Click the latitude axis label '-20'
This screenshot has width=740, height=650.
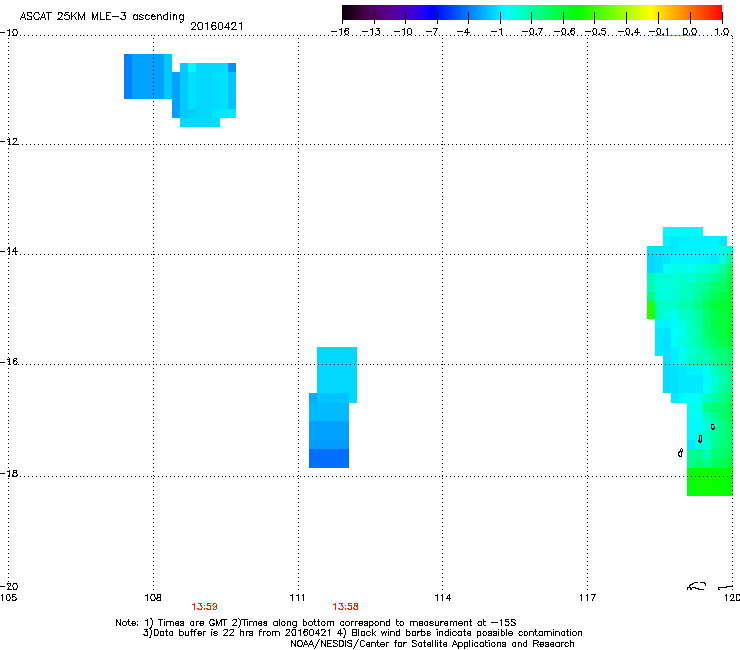click(9, 586)
